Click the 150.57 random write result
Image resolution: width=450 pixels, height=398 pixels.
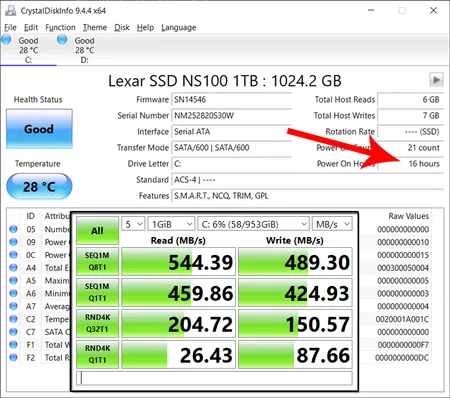pos(295,323)
